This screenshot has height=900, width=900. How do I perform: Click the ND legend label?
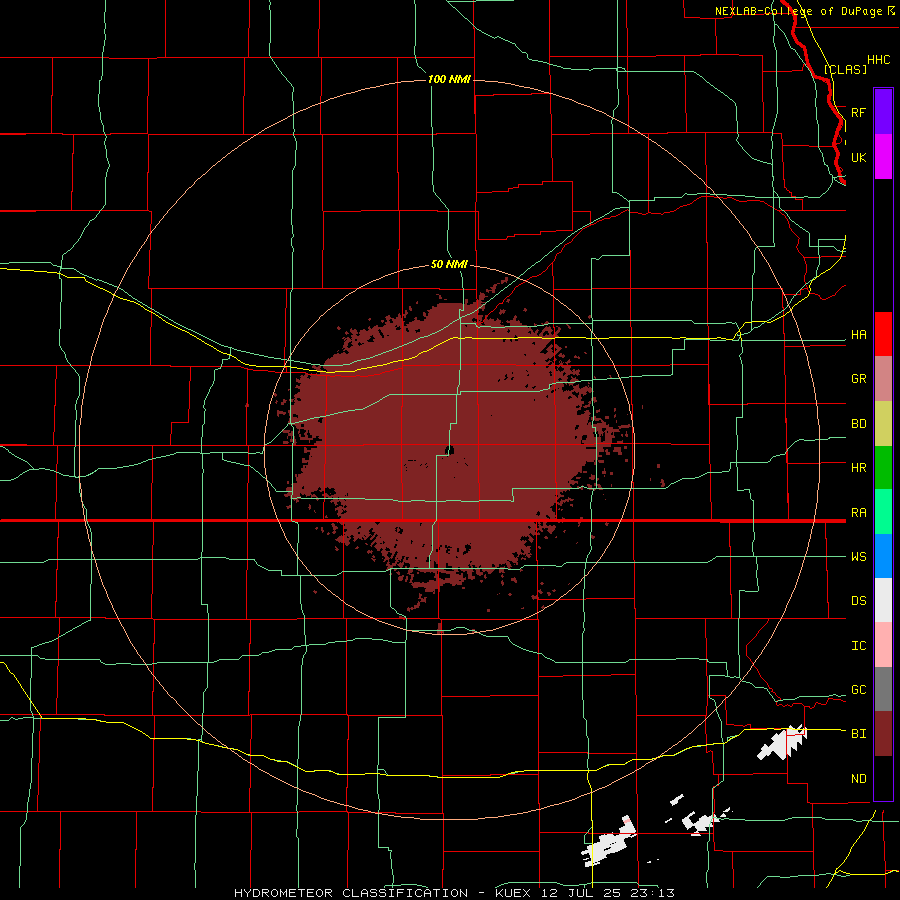[858, 779]
